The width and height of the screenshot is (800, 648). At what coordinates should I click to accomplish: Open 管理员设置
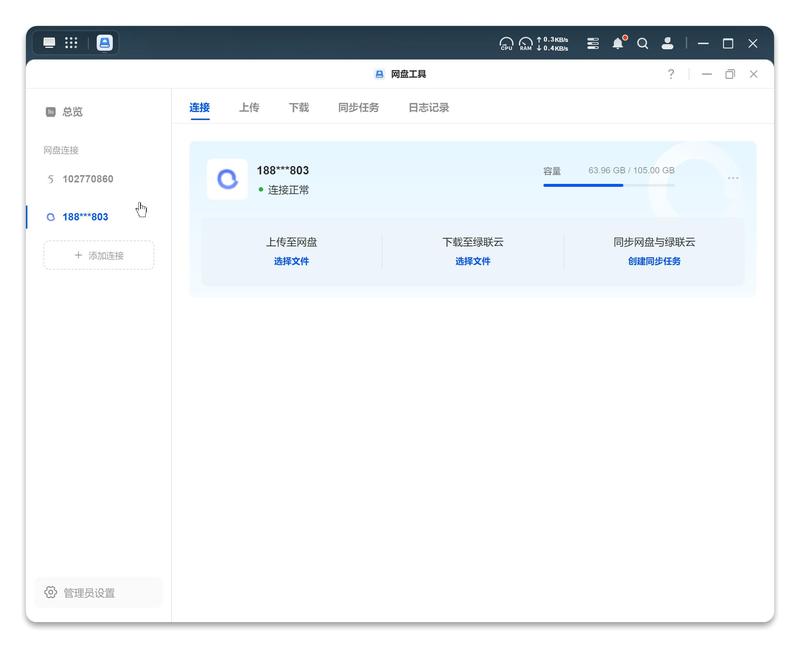tap(98, 592)
